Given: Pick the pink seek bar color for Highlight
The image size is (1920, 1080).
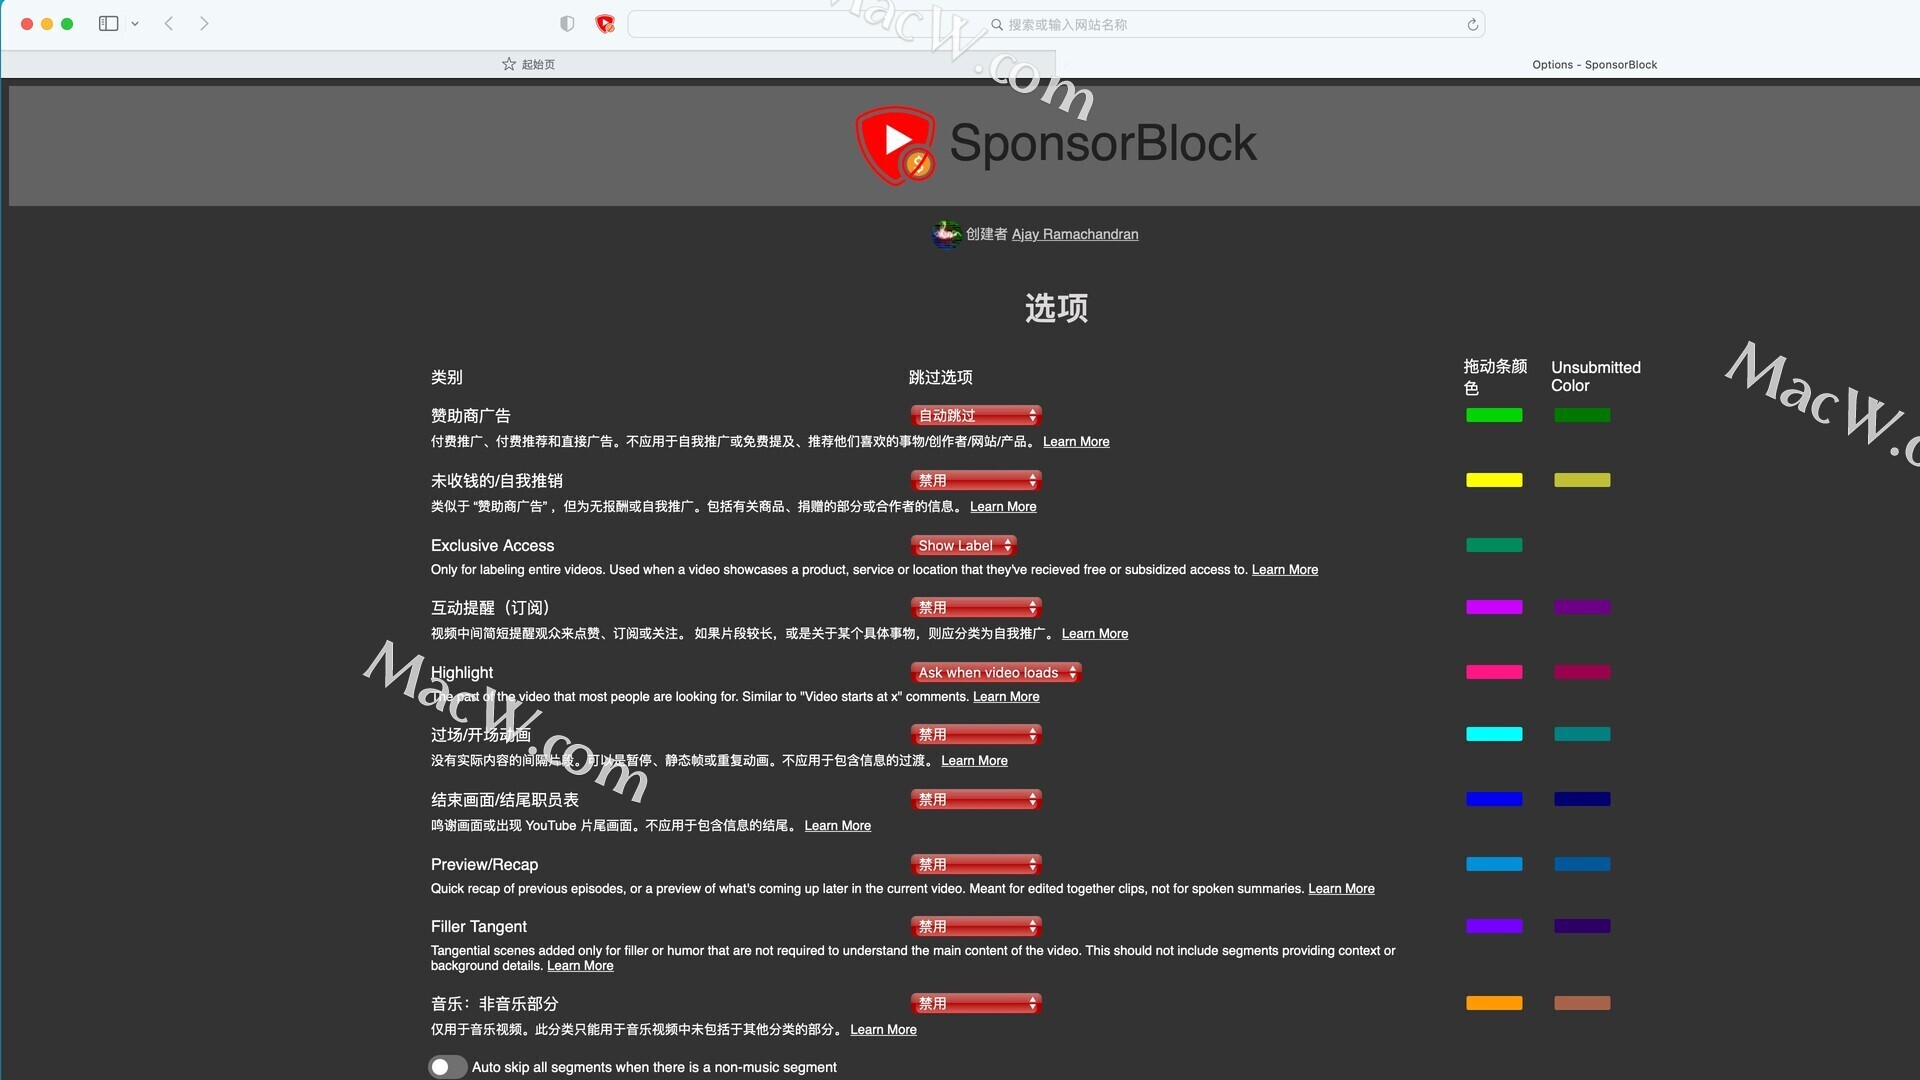Looking at the screenshot, I should (1494, 672).
